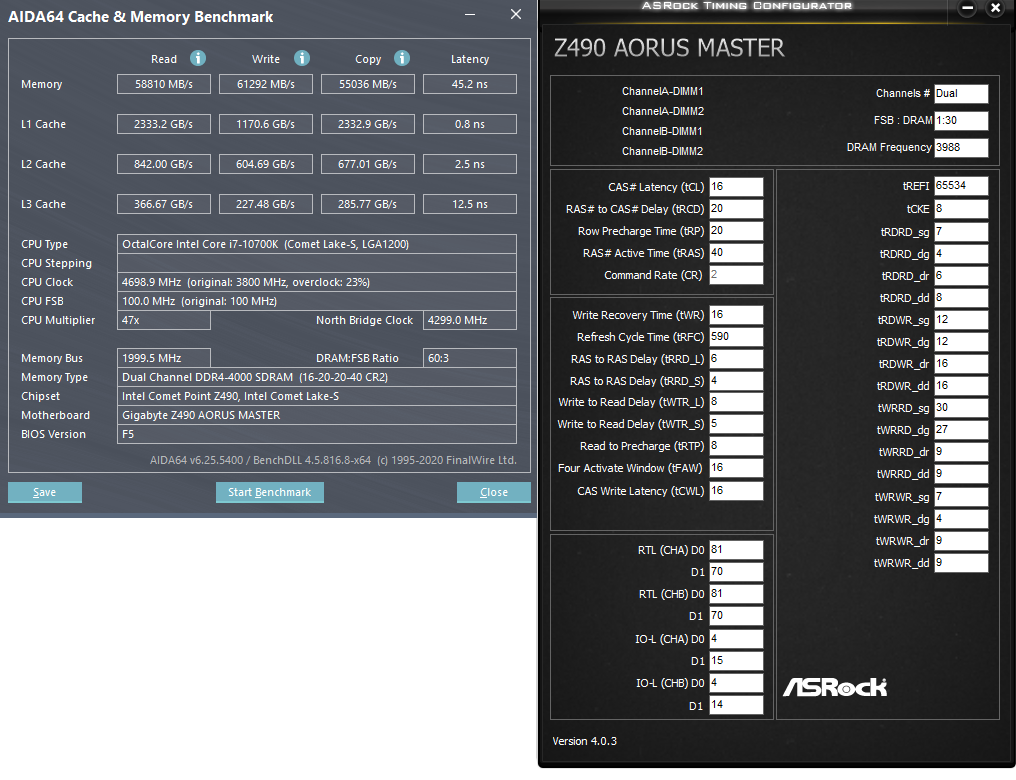
Task: Click the RTL (CHA) D0 field
Action: point(736,550)
